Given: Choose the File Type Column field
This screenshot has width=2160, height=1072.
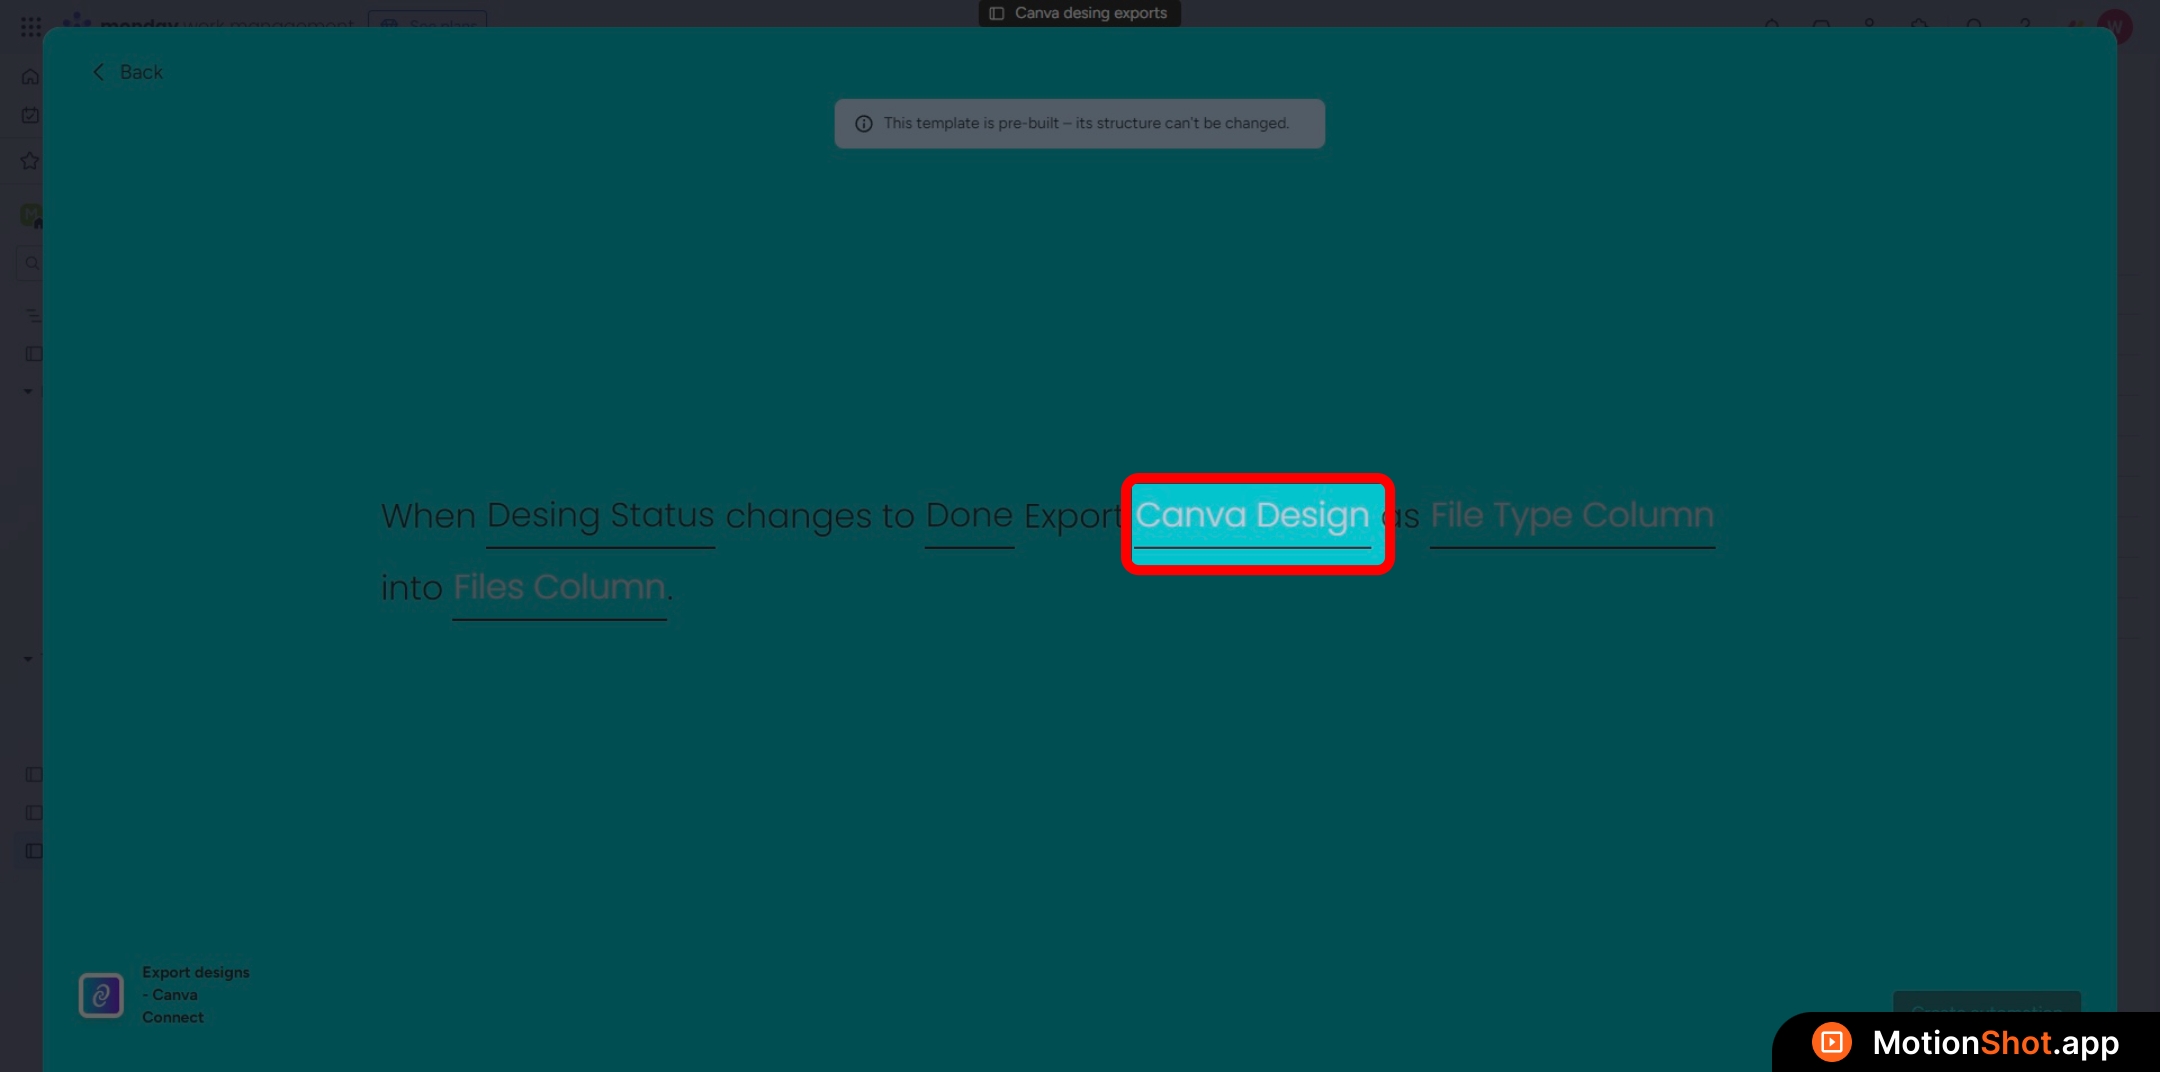Looking at the screenshot, I should point(1571,516).
